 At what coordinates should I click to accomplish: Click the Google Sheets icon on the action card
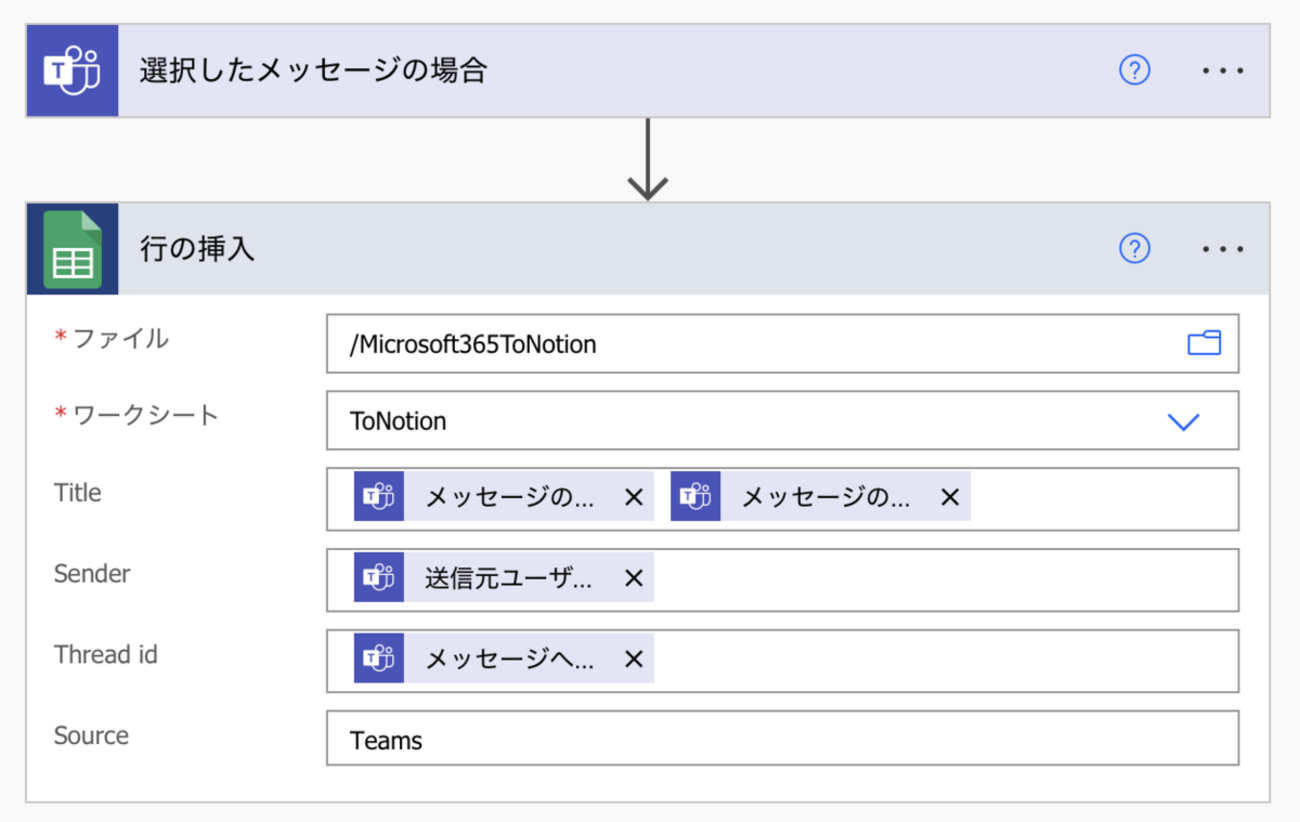(x=72, y=249)
